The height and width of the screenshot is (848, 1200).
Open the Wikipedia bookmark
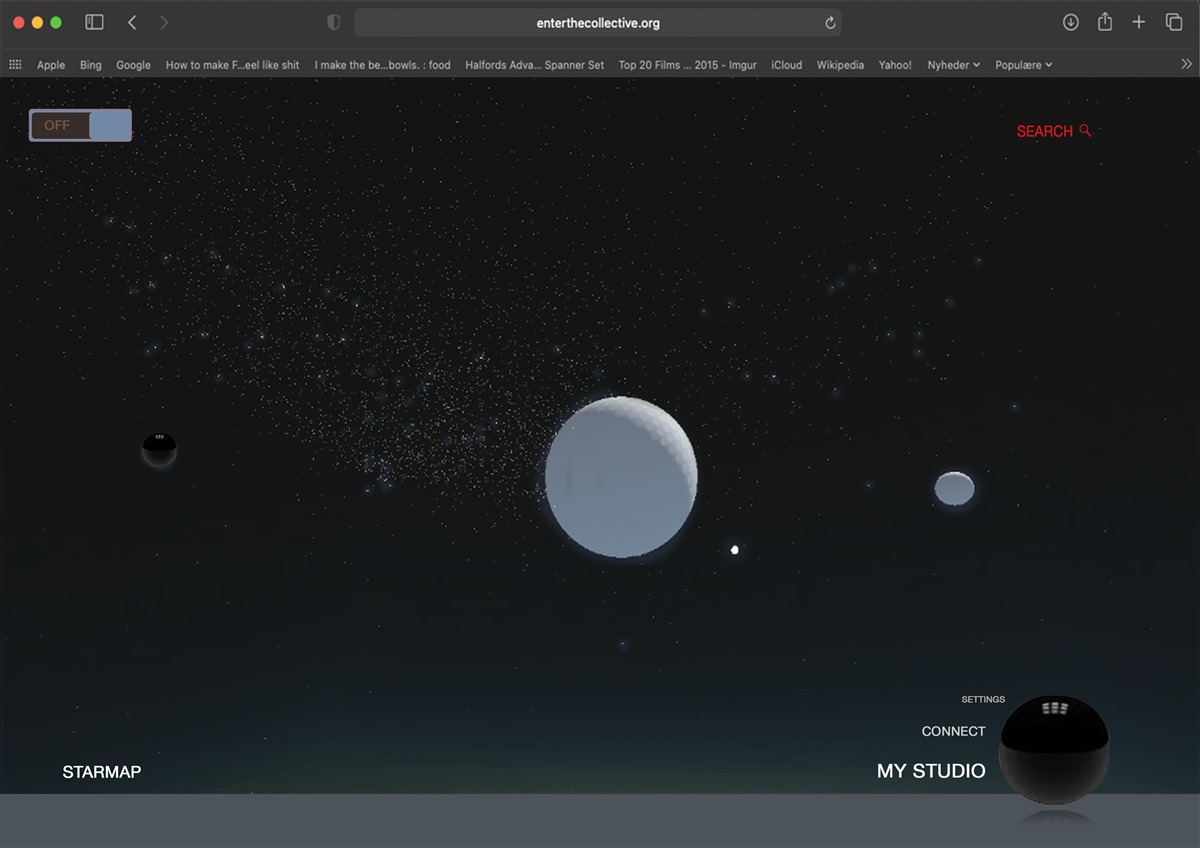pos(840,65)
